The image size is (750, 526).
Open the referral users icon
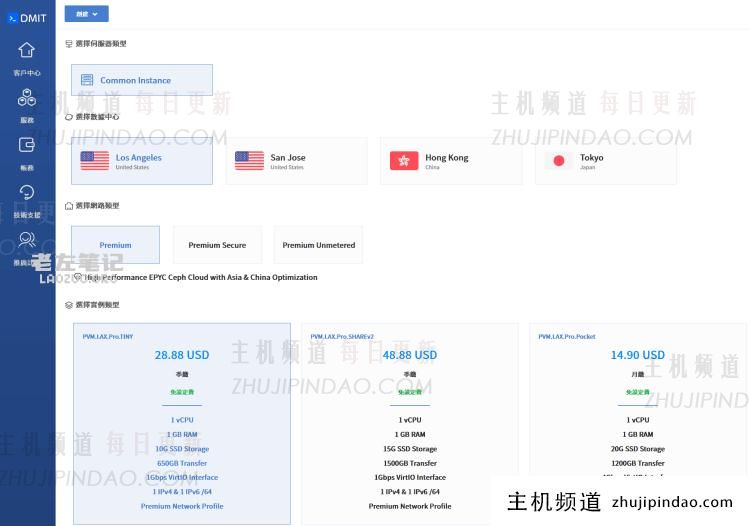tap(26, 239)
